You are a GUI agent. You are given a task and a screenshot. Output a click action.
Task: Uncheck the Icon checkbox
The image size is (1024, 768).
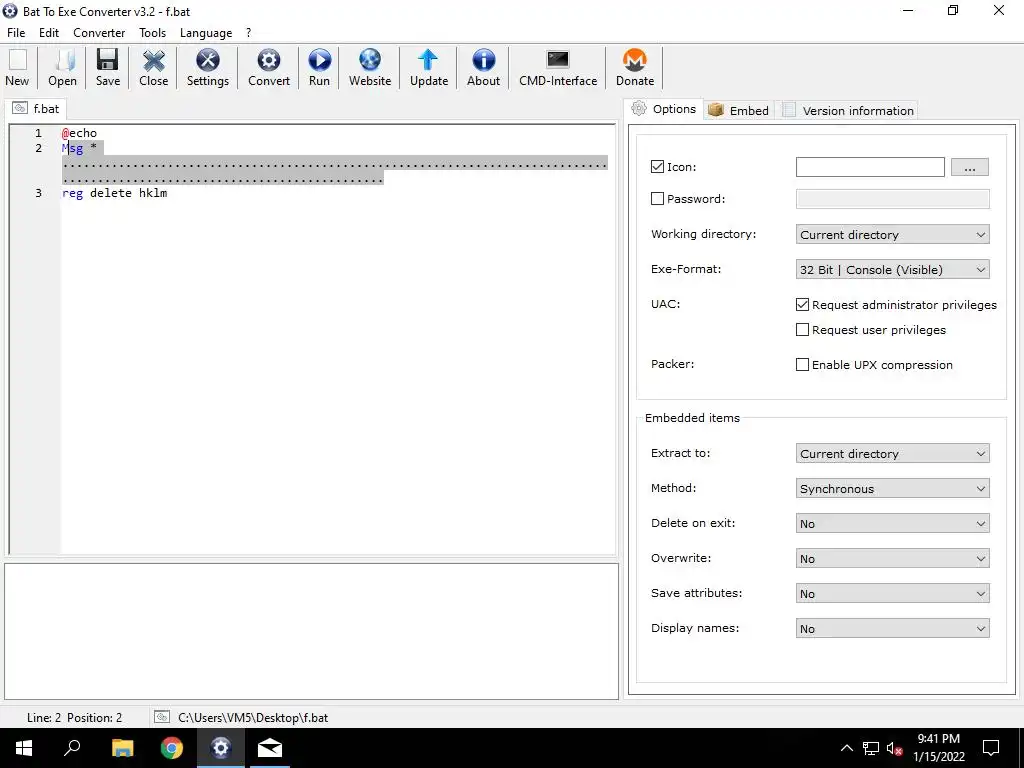click(658, 167)
